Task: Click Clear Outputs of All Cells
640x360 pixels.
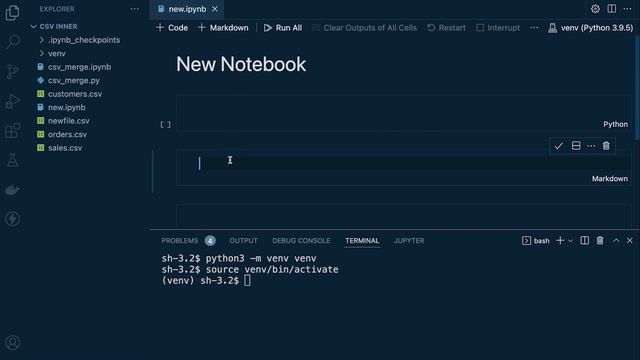Action: [x=364, y=28]
